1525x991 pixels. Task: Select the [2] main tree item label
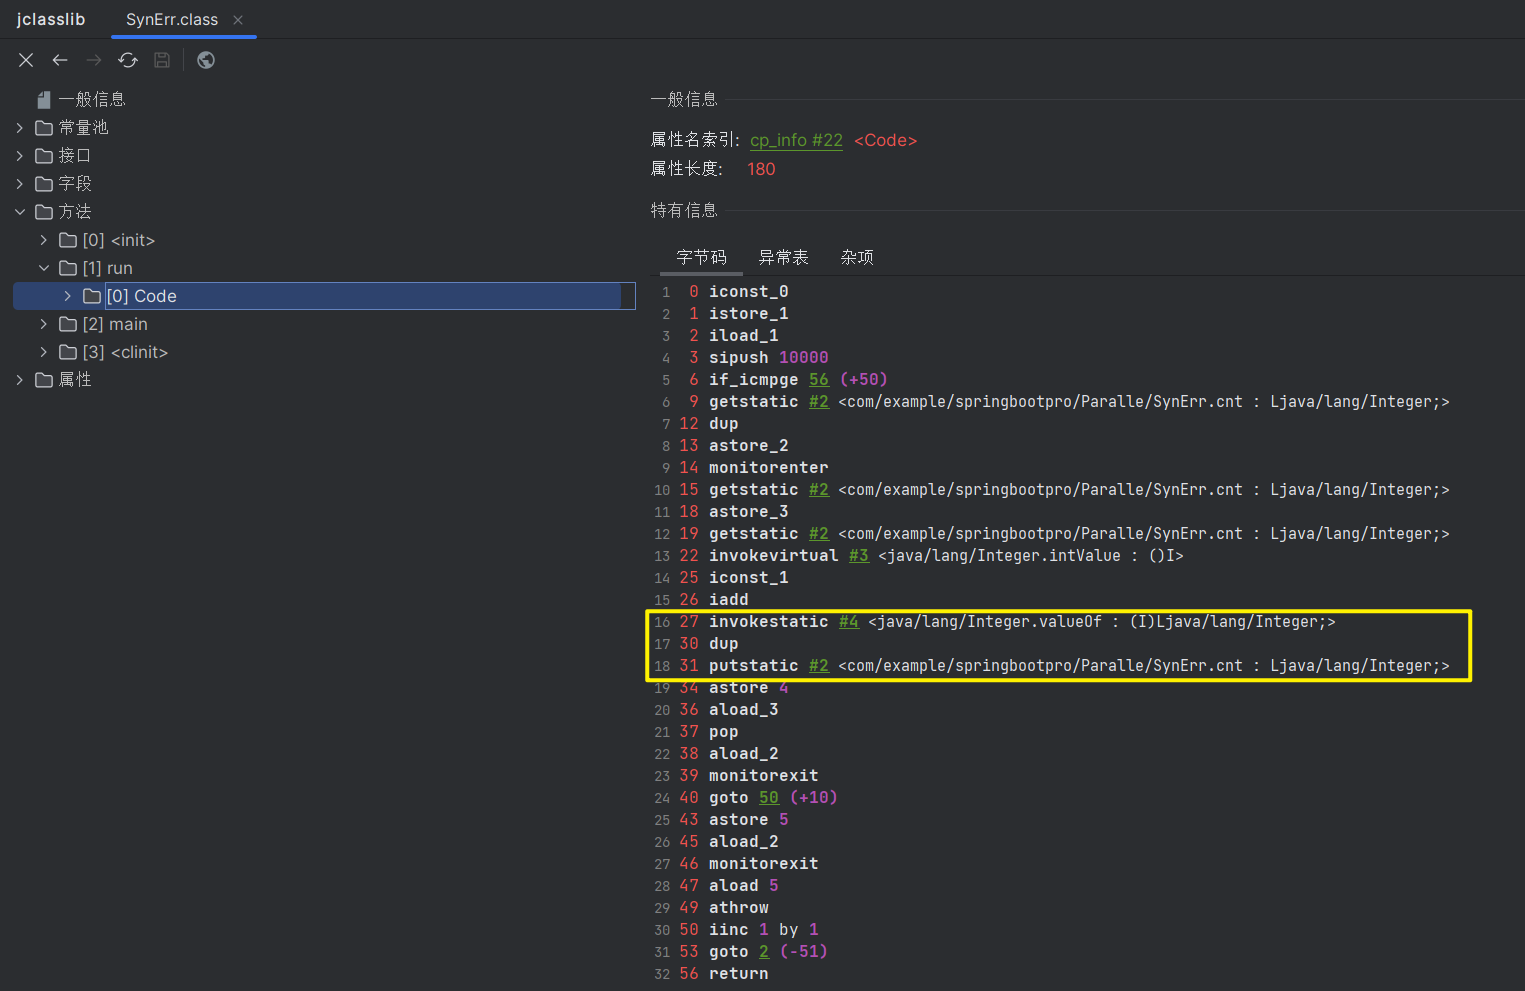115,324
